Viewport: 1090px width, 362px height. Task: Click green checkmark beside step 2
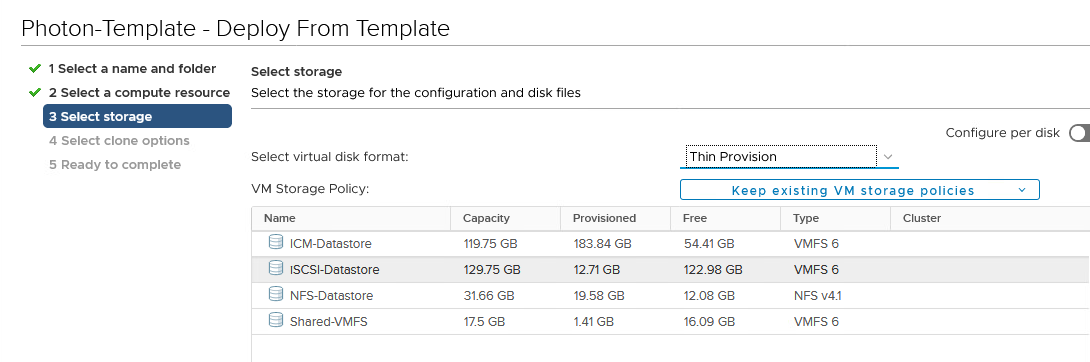pos(35,92)
